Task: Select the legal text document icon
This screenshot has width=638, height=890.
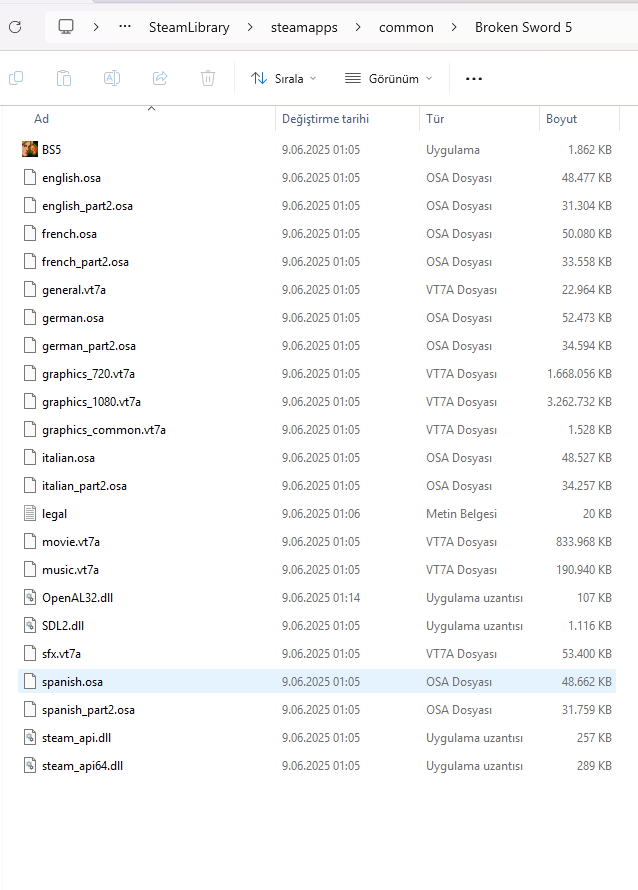Action: pos(30,514)
